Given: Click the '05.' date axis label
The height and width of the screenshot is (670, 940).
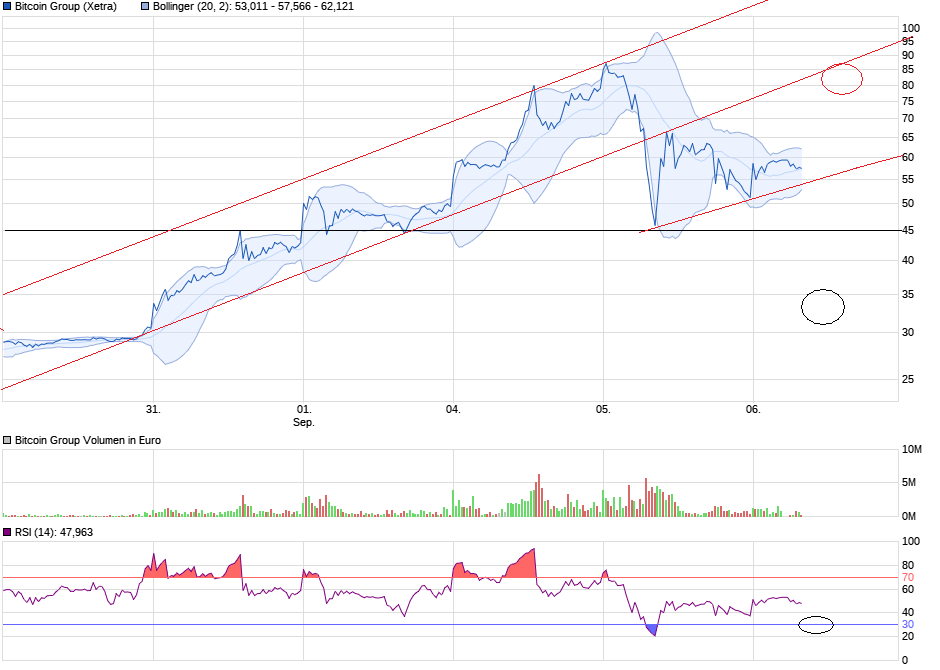Looking at the screenshot, I should [603, 409].
